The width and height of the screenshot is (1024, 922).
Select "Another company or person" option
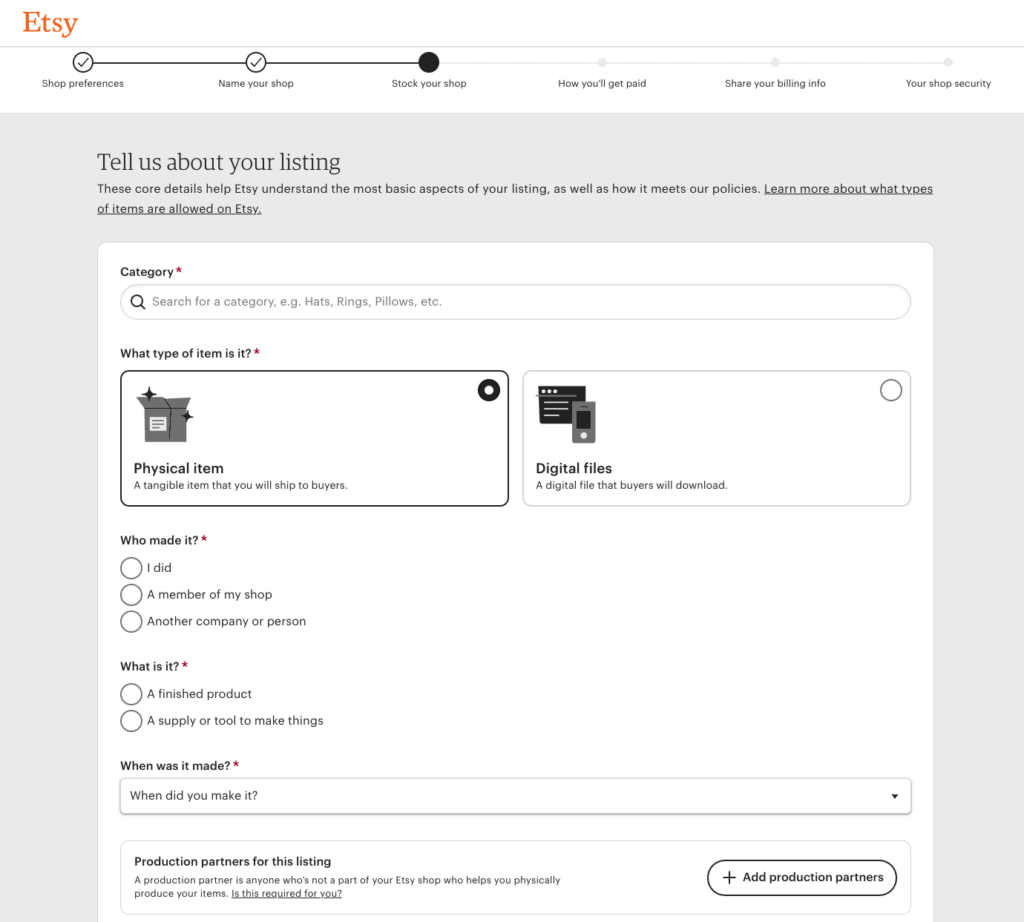coord(131,622)
